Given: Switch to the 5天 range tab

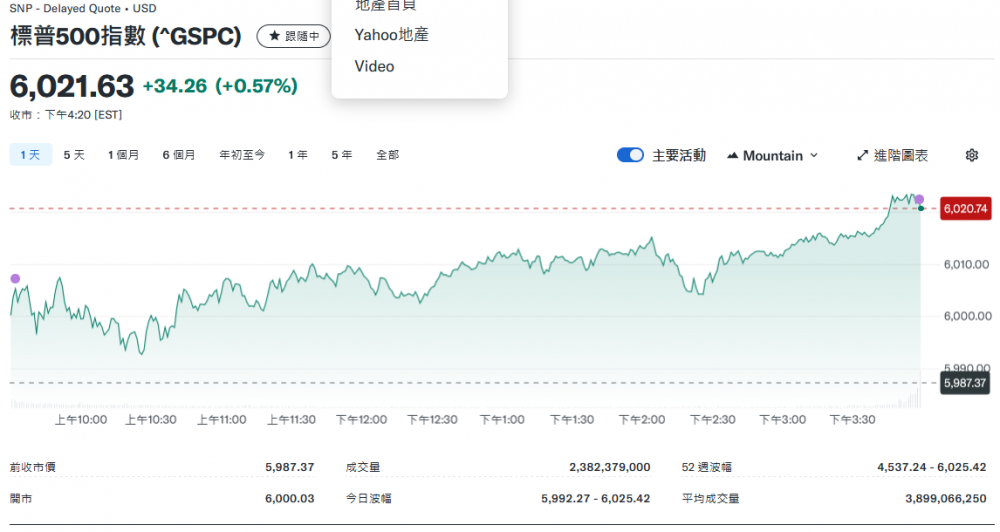Looking at the screenshot, I should point(74,155).
